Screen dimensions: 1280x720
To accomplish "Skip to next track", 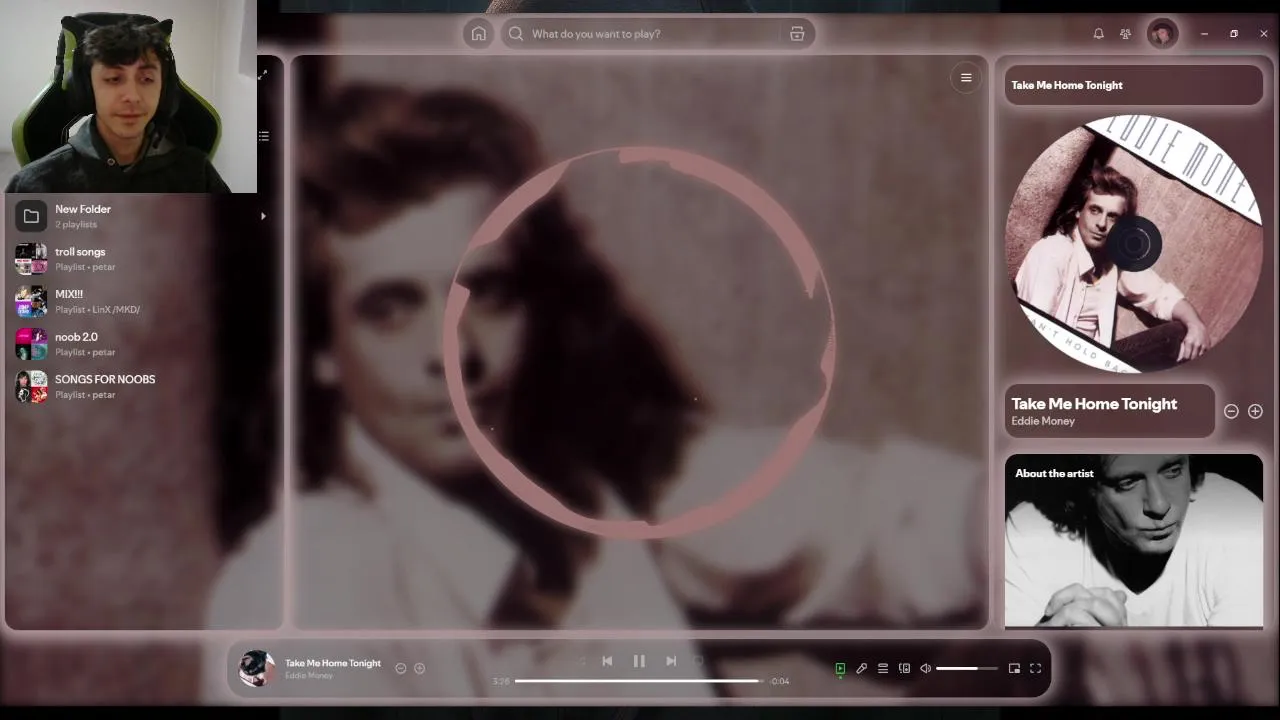I will 671,661.
